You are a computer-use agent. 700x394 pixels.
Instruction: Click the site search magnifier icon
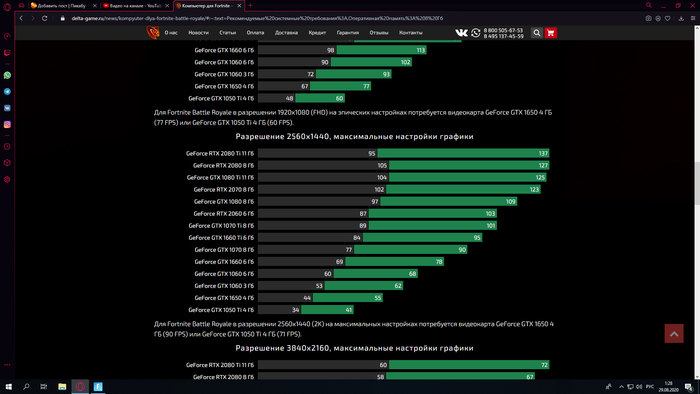click(537, 33)
